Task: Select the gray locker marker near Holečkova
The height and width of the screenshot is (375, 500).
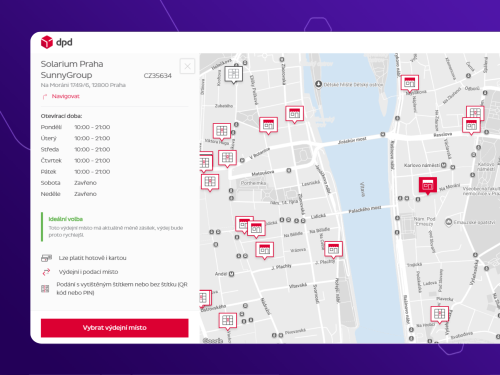Action: pos(233,74)
